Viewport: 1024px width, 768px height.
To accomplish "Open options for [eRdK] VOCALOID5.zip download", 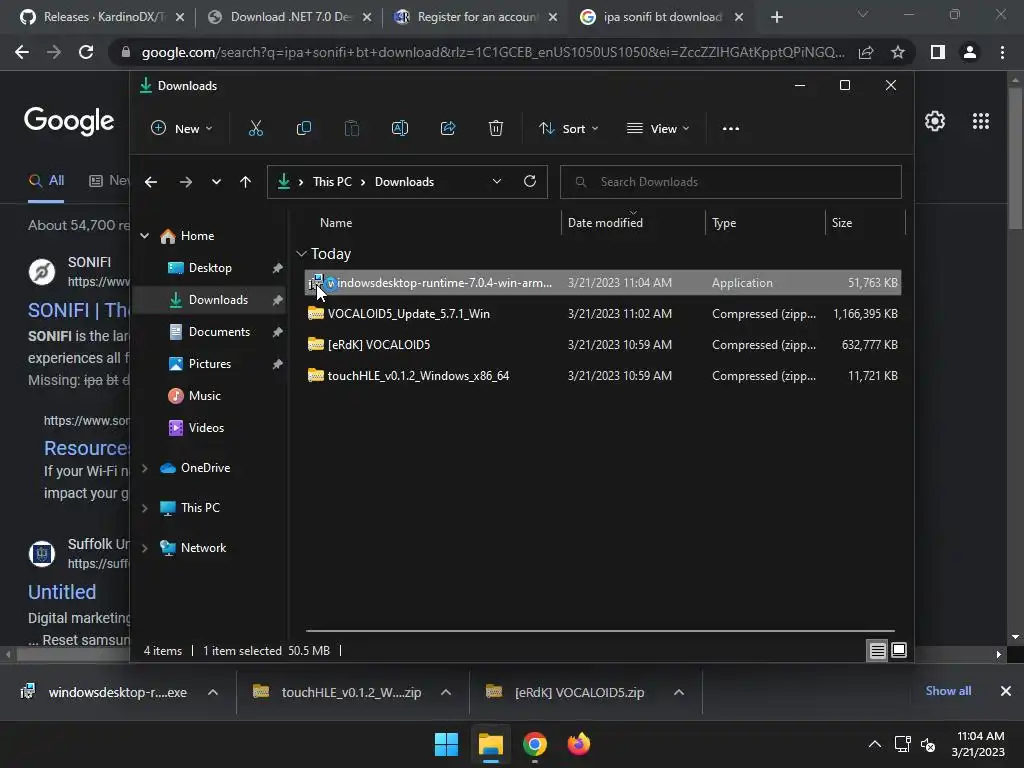I will click(679, 692).
